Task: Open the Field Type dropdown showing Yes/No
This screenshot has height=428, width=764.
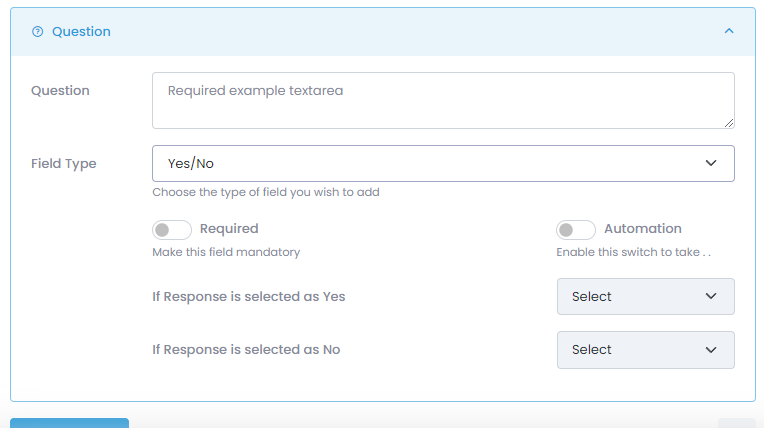Action: [442, 163]
